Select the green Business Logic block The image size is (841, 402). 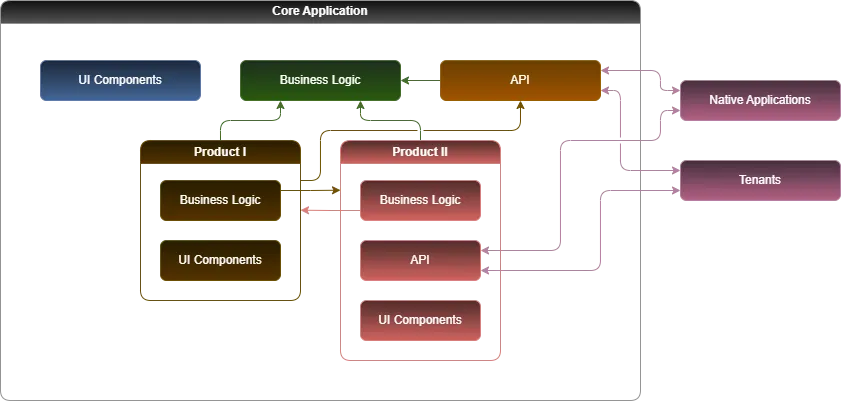[x=320, y=80]
